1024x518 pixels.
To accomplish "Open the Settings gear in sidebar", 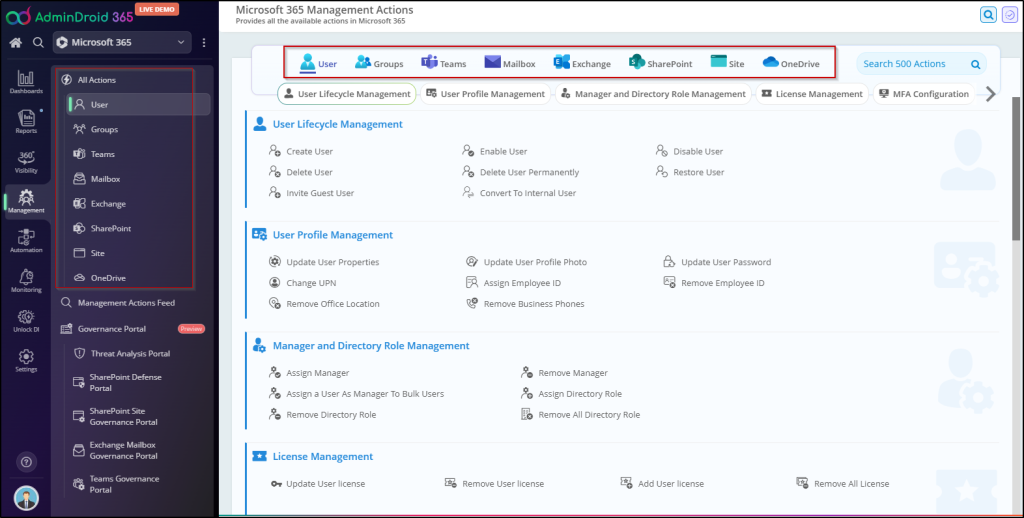I will 26,360.
